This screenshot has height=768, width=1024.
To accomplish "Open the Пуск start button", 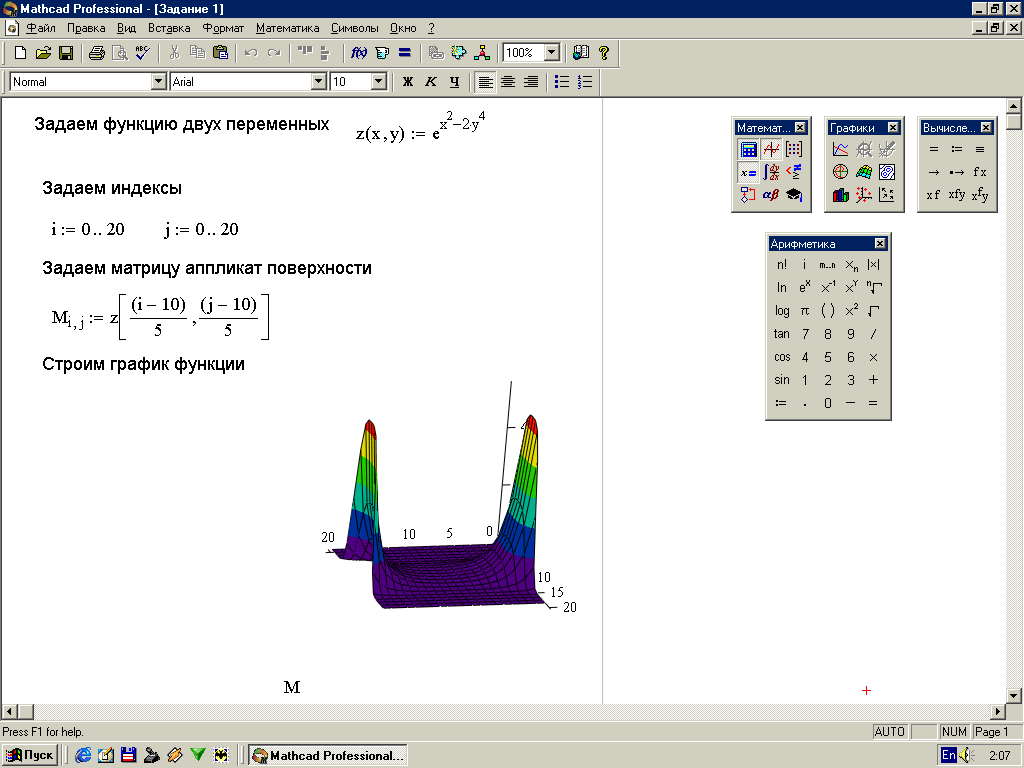I will [30, 756].
